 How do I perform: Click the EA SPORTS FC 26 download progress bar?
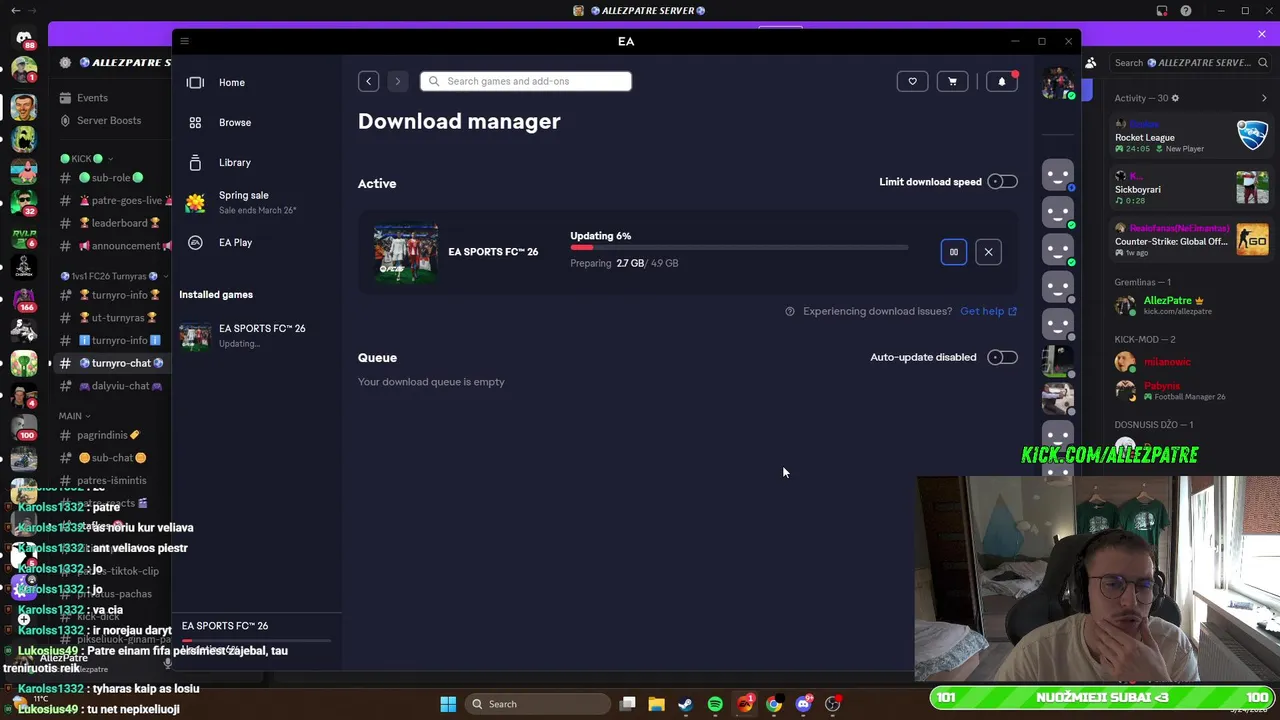pyautogui.click(x=739, y=247)
